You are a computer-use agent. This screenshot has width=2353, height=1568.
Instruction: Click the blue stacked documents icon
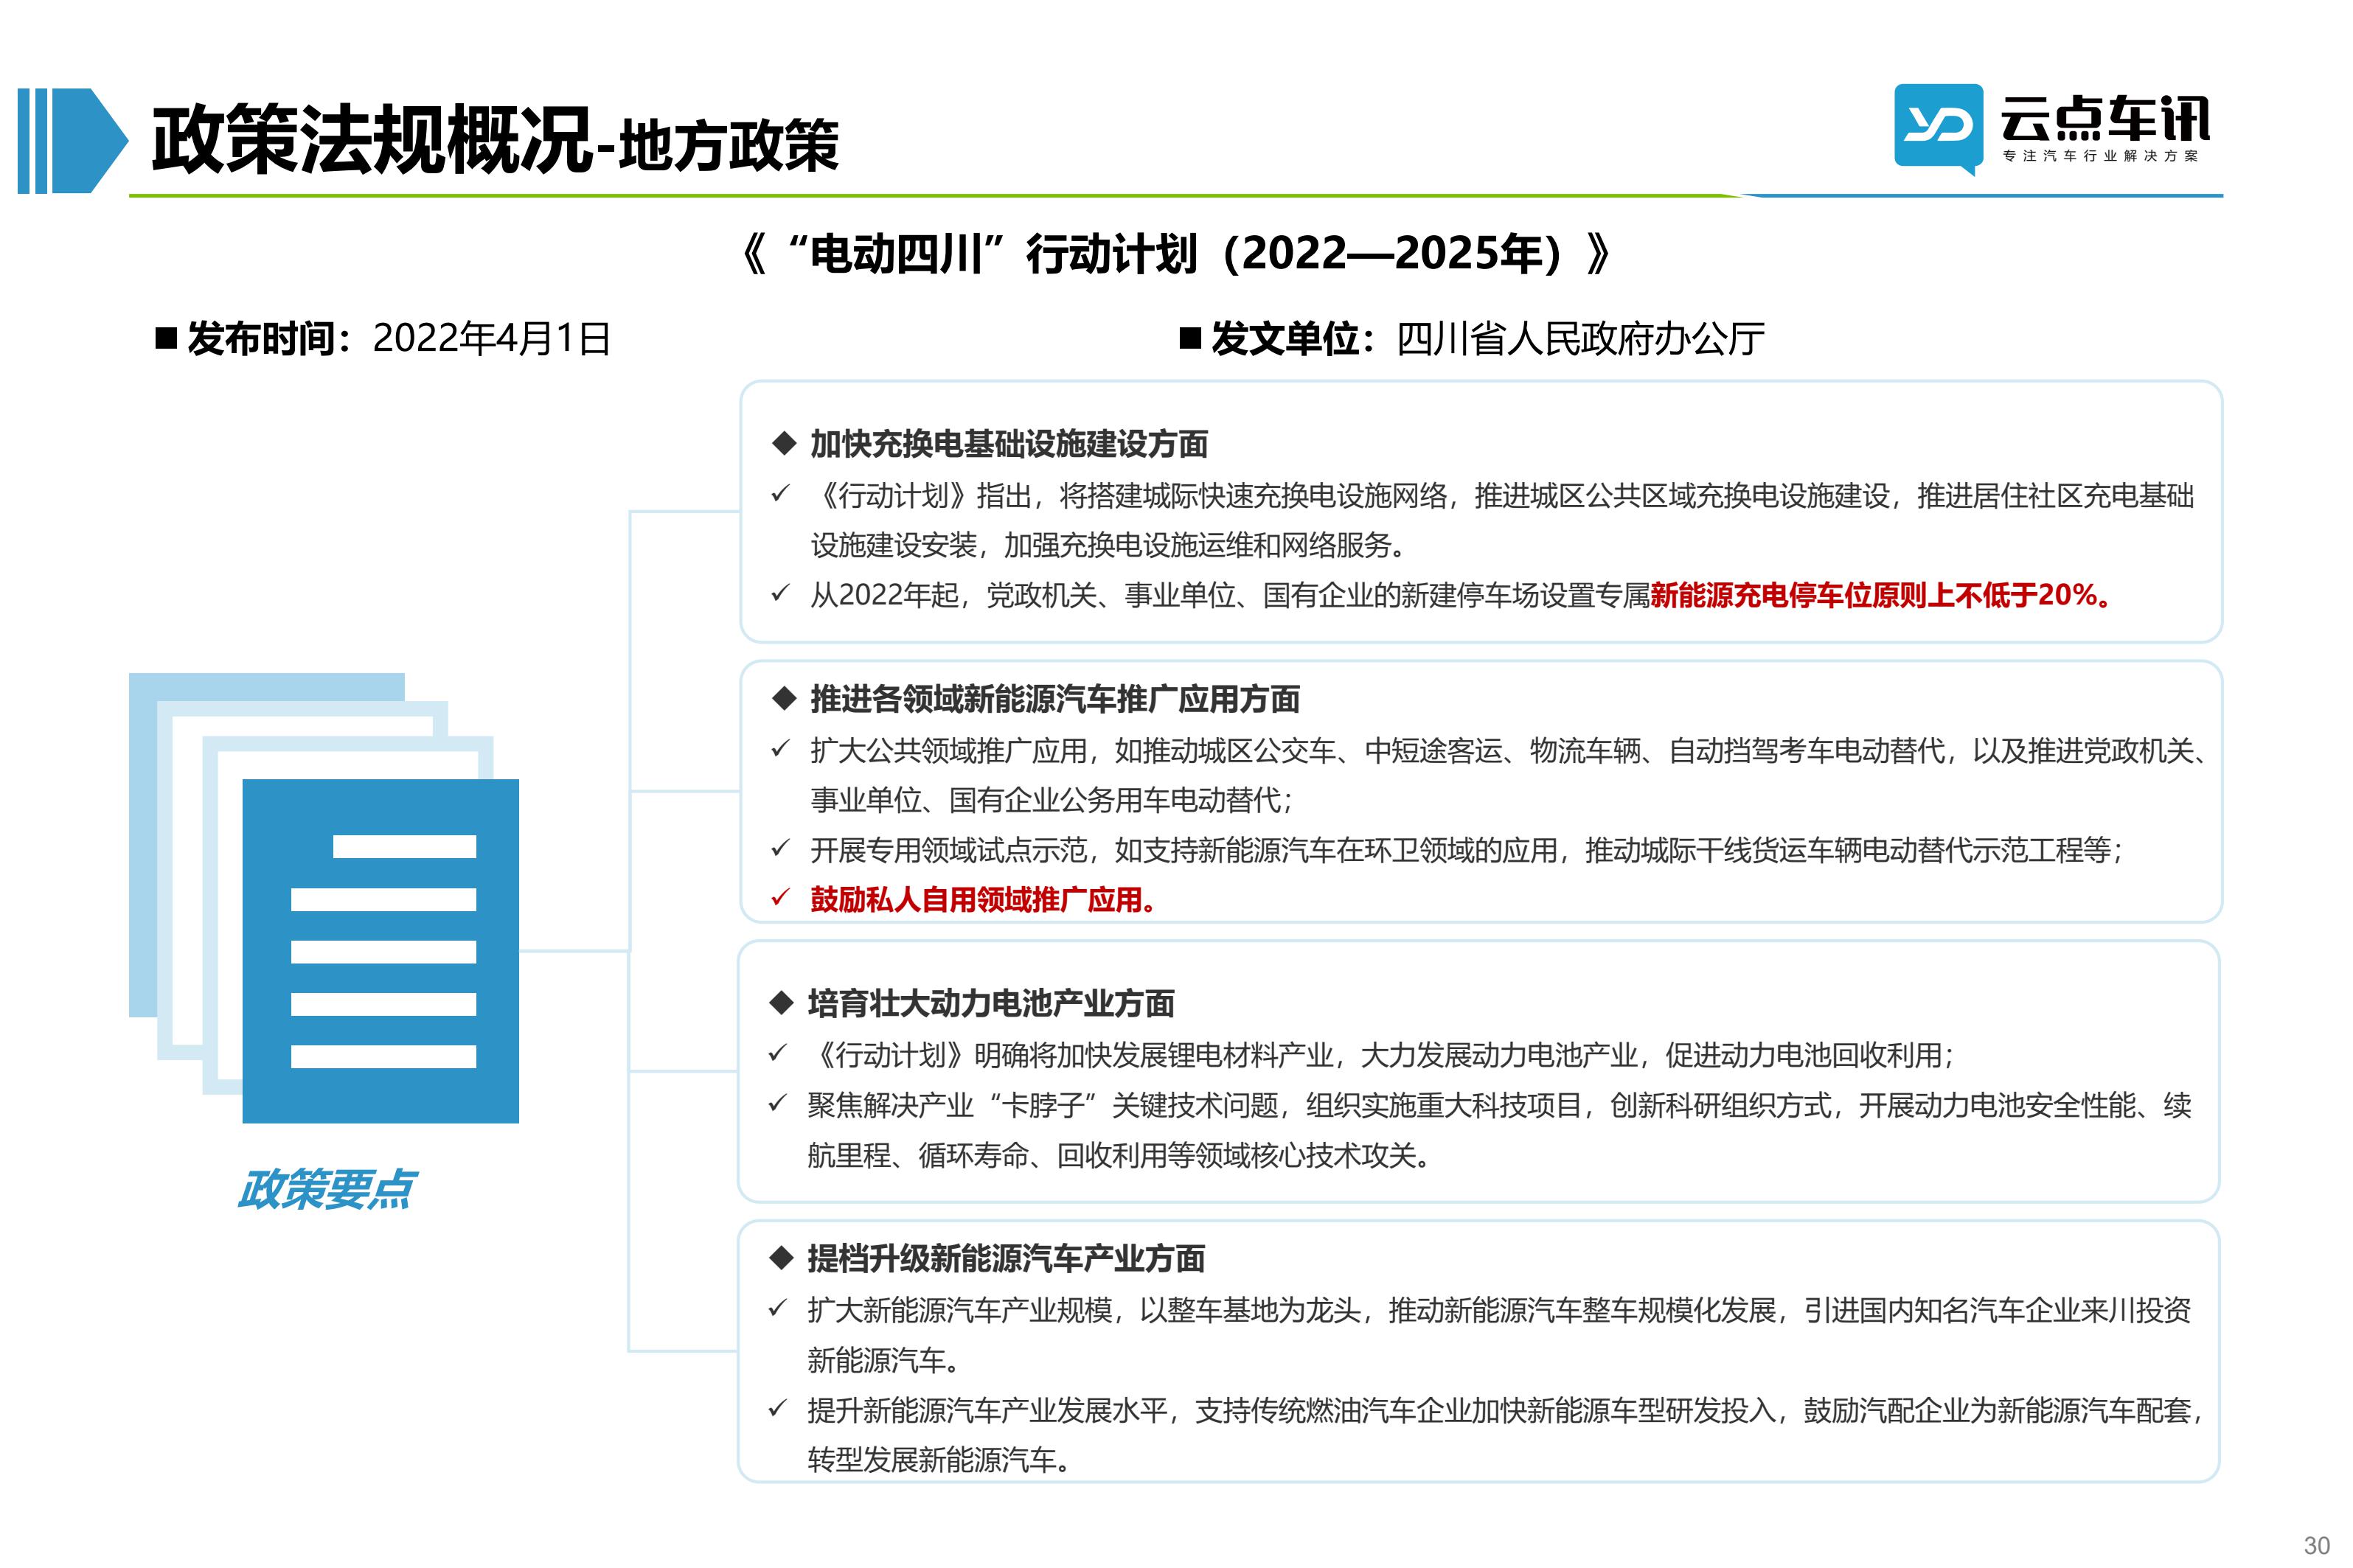324,897
